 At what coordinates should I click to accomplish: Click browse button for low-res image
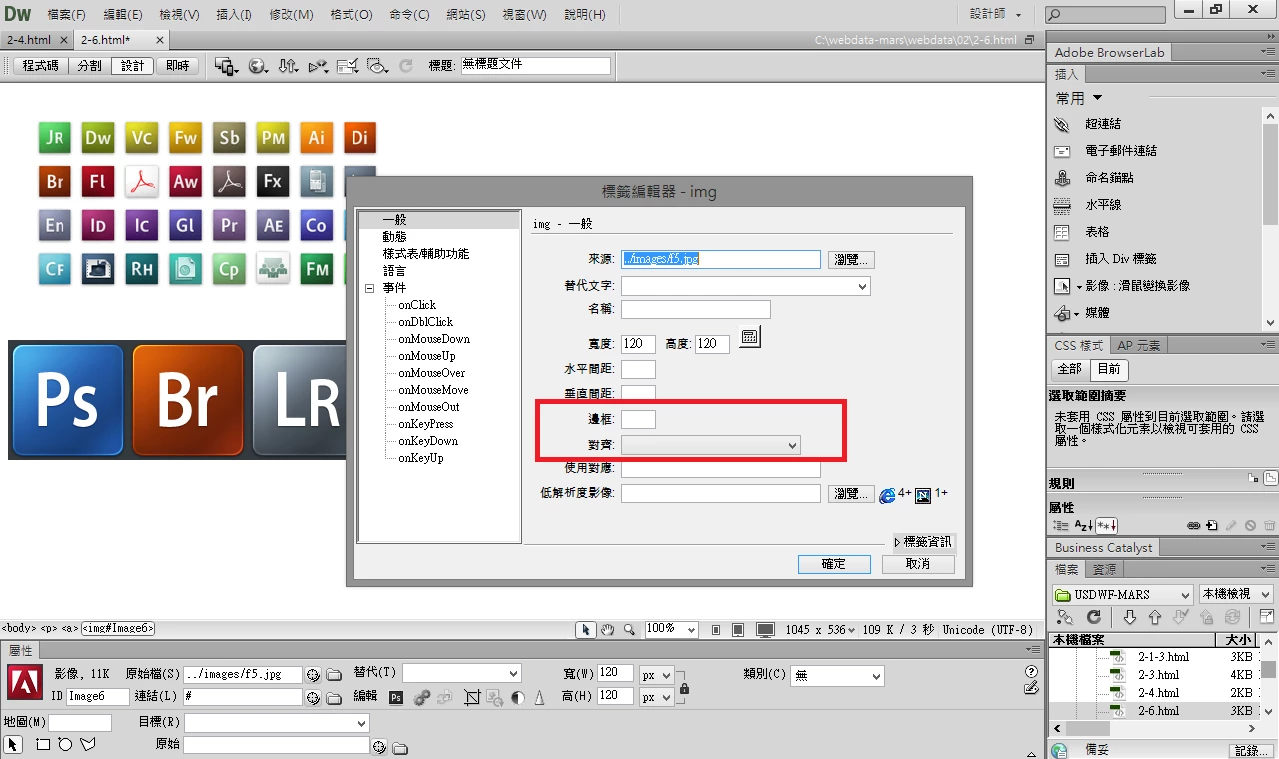851,493
